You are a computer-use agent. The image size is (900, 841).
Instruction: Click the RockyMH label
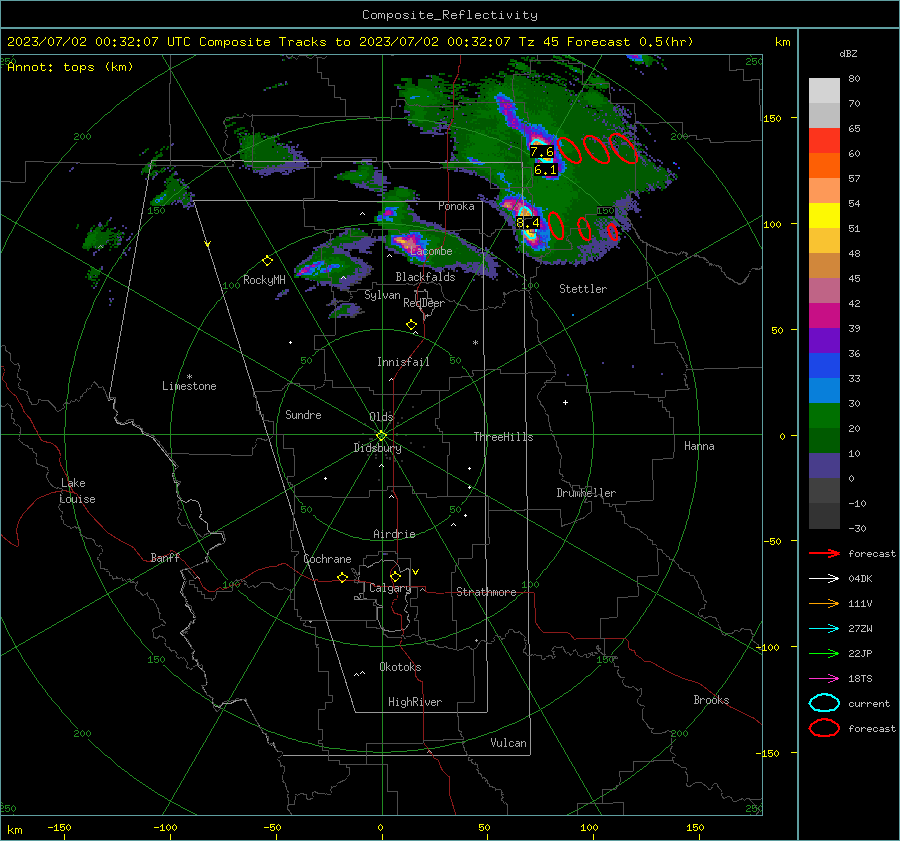(264, 280)
